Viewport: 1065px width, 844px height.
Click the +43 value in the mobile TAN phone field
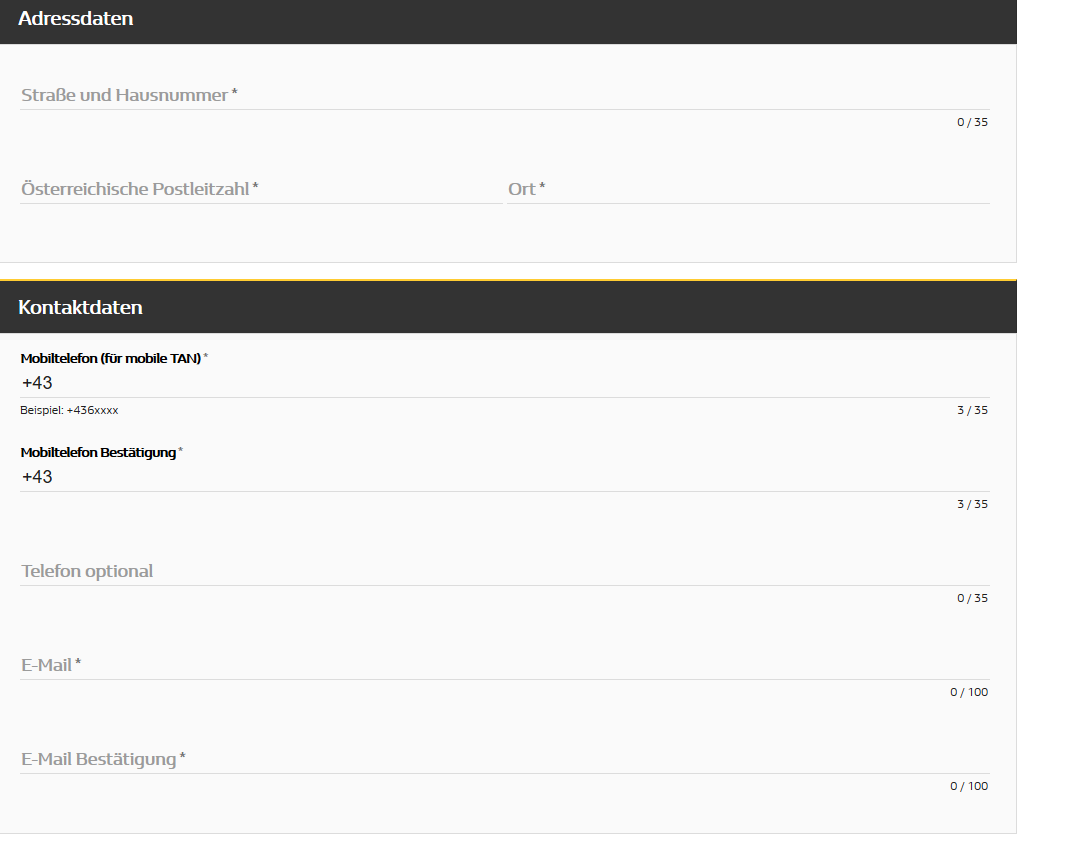point(37,383)
